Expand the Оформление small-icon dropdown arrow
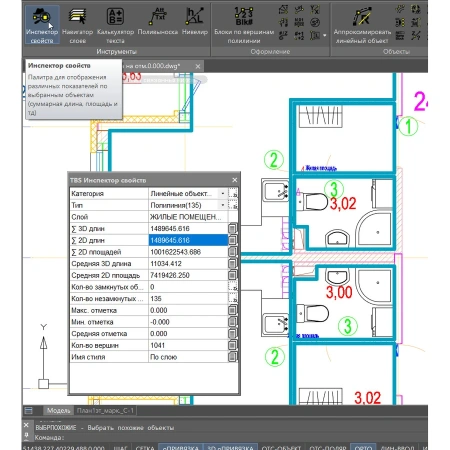450x450 pixels. (324, 35)
